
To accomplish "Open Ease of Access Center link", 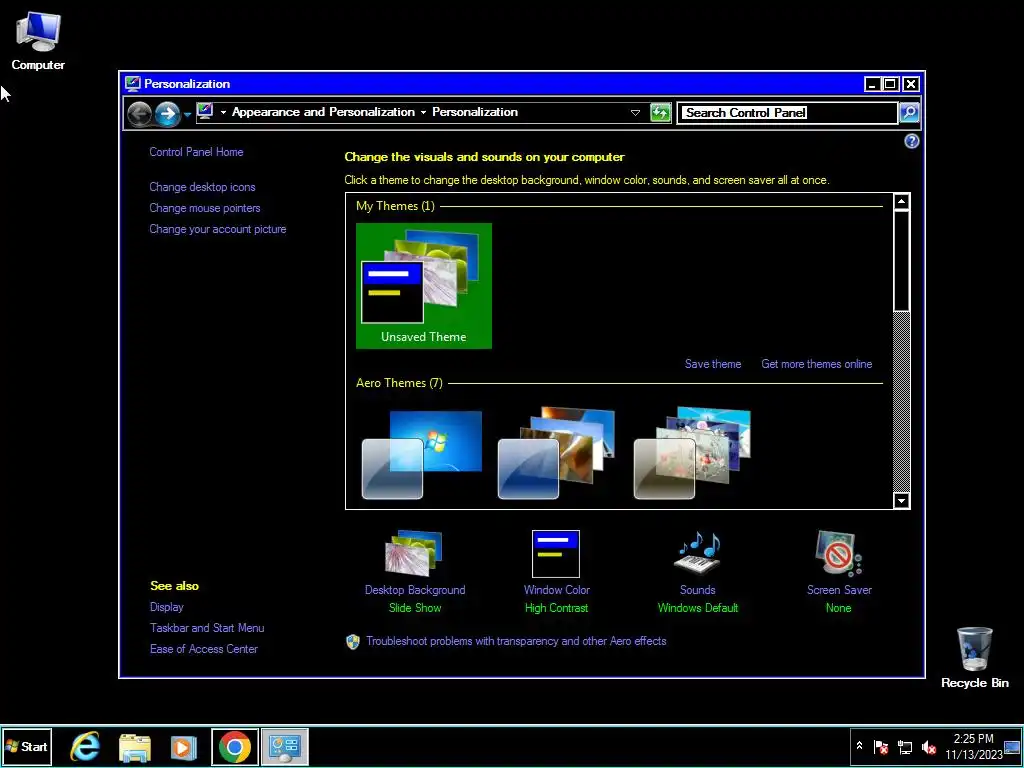I will click(204, 648).
